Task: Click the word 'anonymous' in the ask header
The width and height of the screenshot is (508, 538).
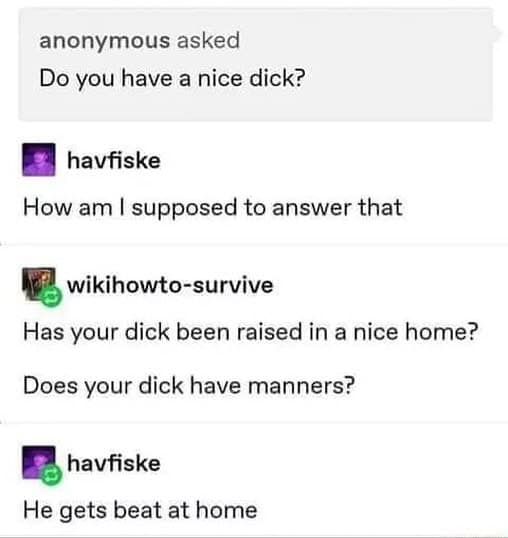Action: (x=105, y=41)
